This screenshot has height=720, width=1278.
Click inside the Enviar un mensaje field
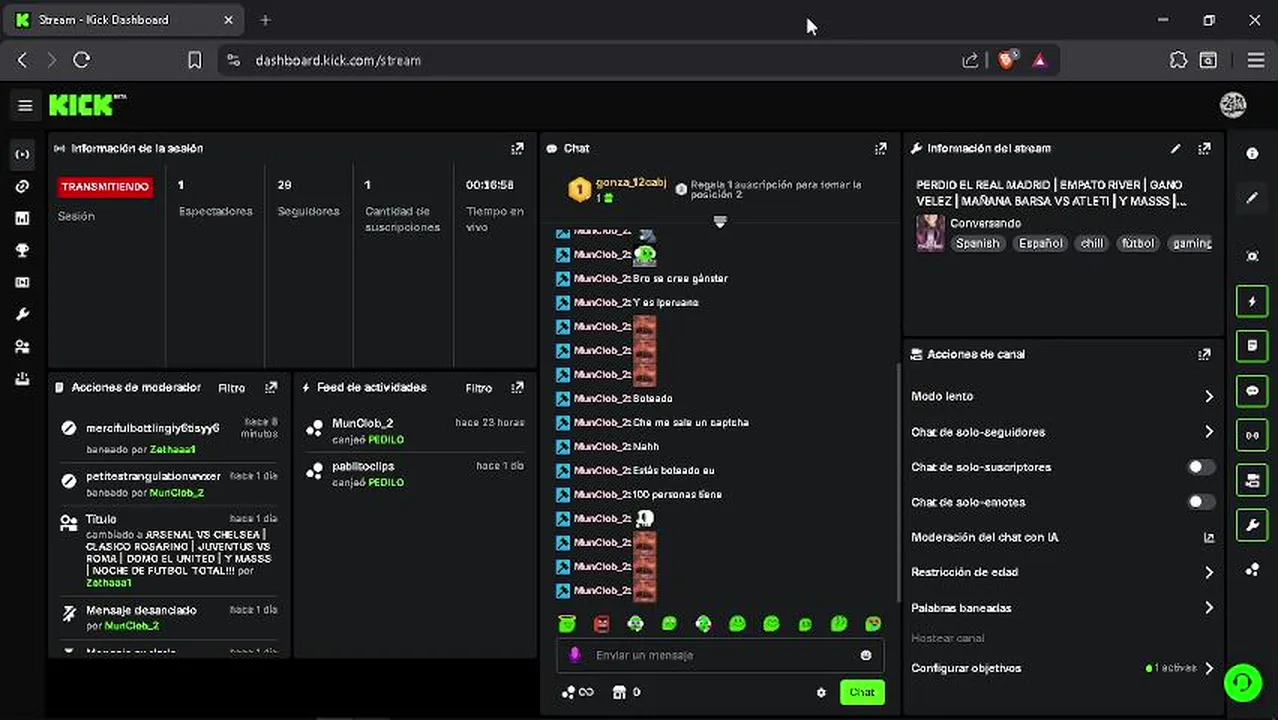tap(719, 655)
